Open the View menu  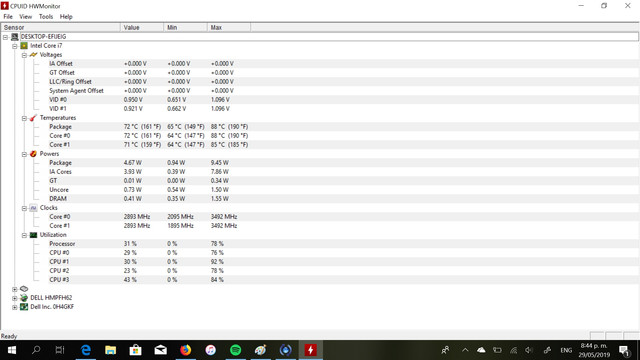point(25,17)
